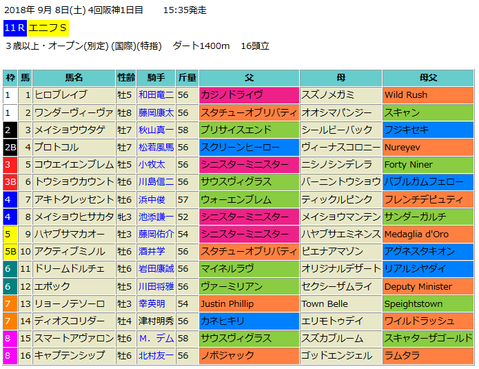Select horse name メイショウウタゲ
This screenshot has height=369, width=479.
[x=70, y=130]
